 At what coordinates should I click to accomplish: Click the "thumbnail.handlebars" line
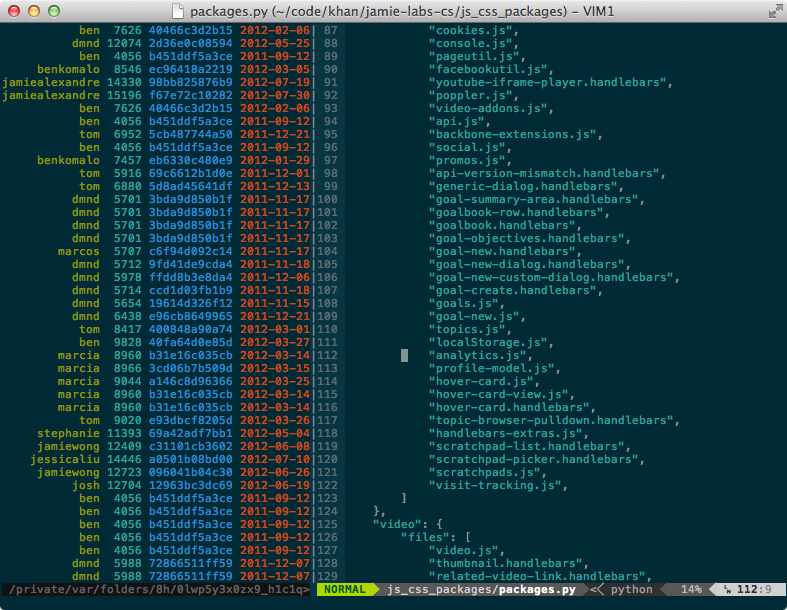pyautogui.click(x=508, y=564)
